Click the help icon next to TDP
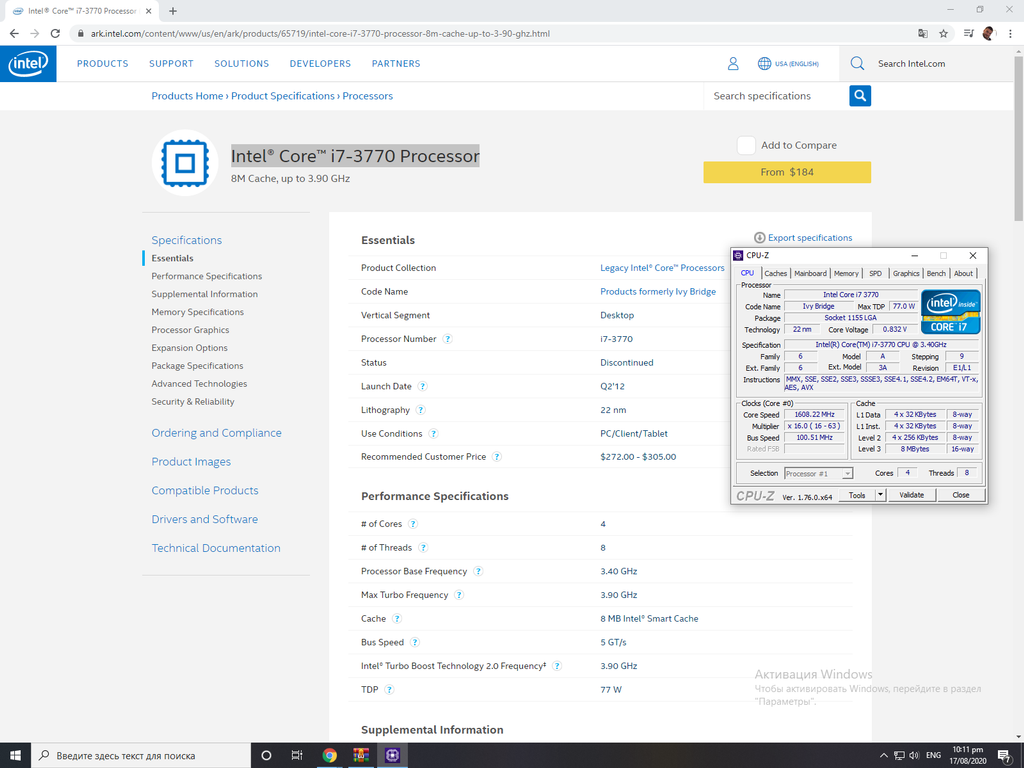Image resolution: width=1024 pixels, height=768 pixels. [390, 690]
